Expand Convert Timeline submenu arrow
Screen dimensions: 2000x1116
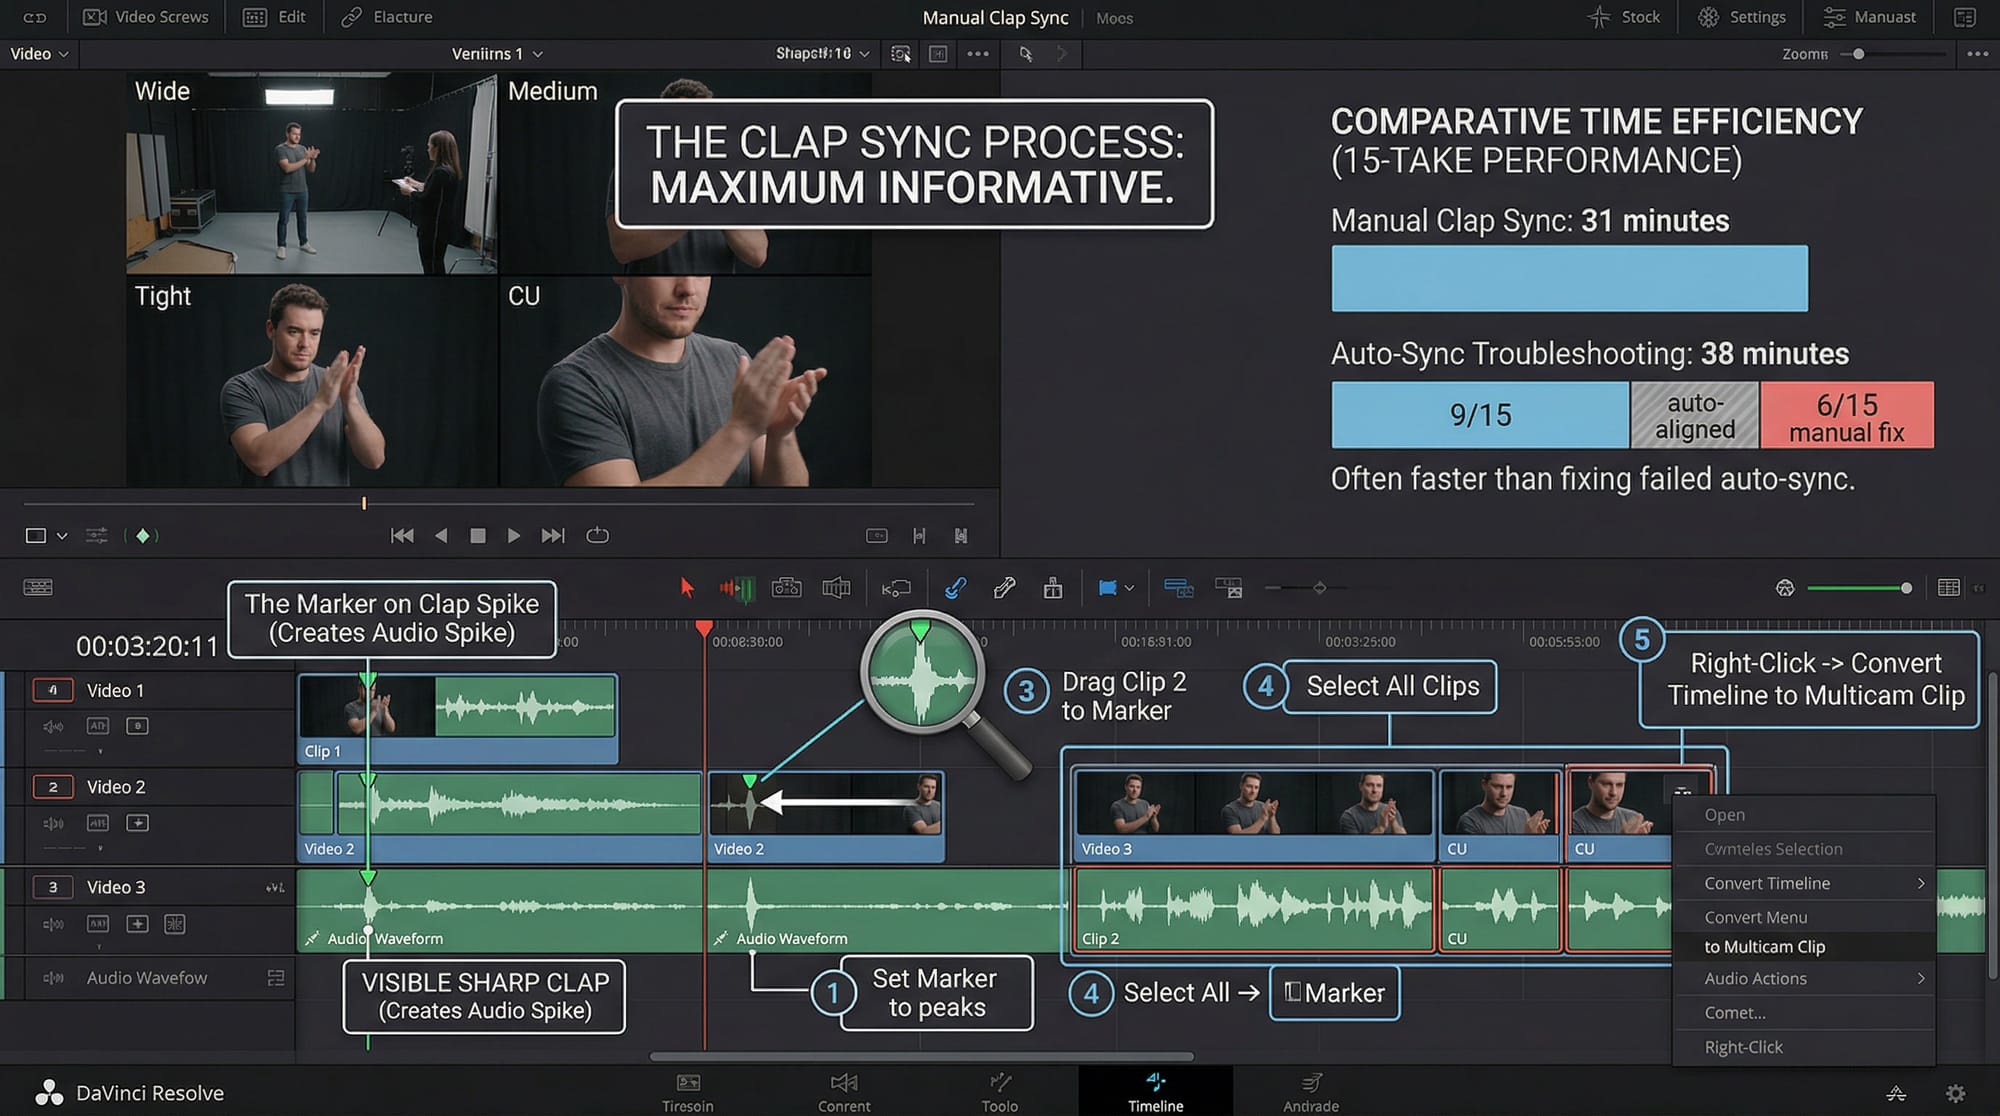[x=1920, y=883]
